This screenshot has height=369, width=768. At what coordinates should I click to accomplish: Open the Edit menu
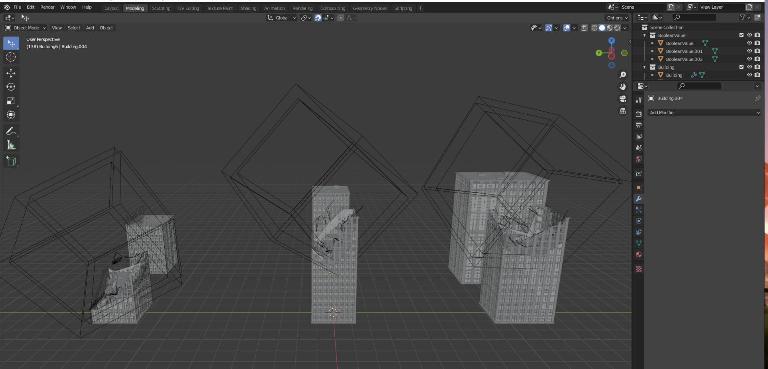[31, 8]
